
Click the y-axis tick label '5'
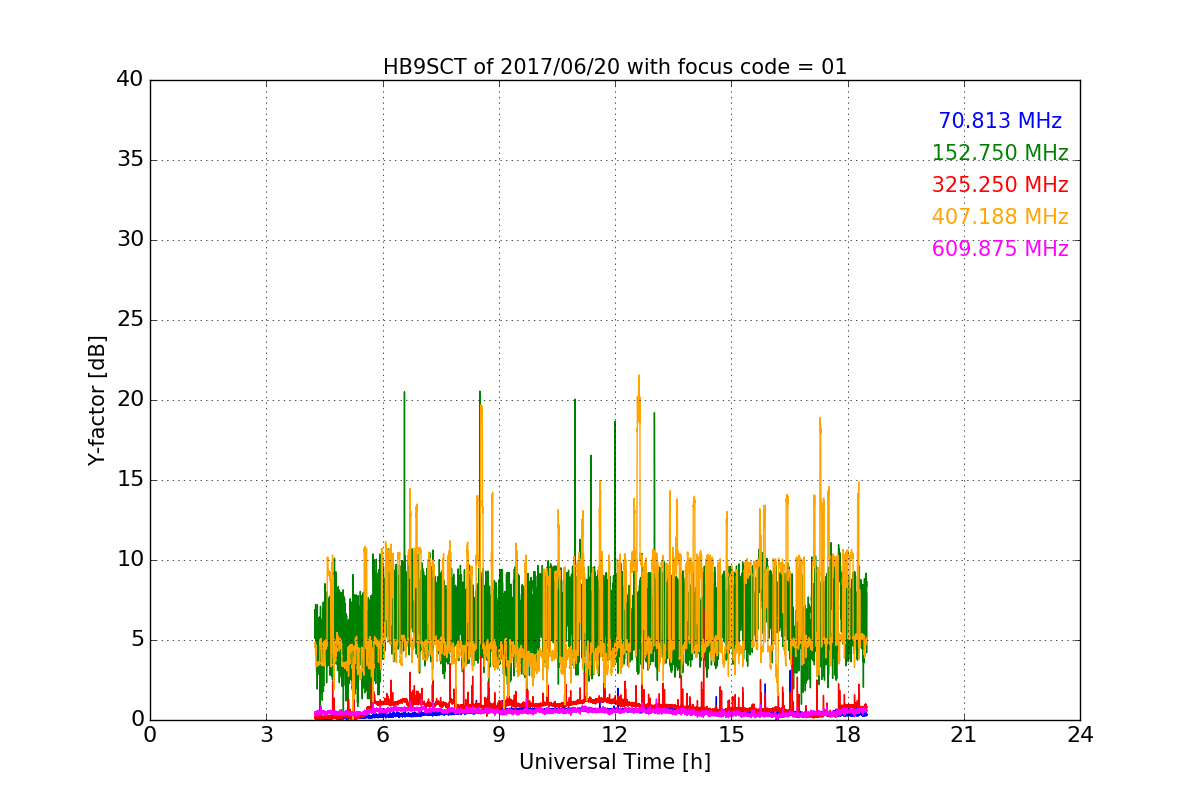pyautogui.click(x=136, y=640)
